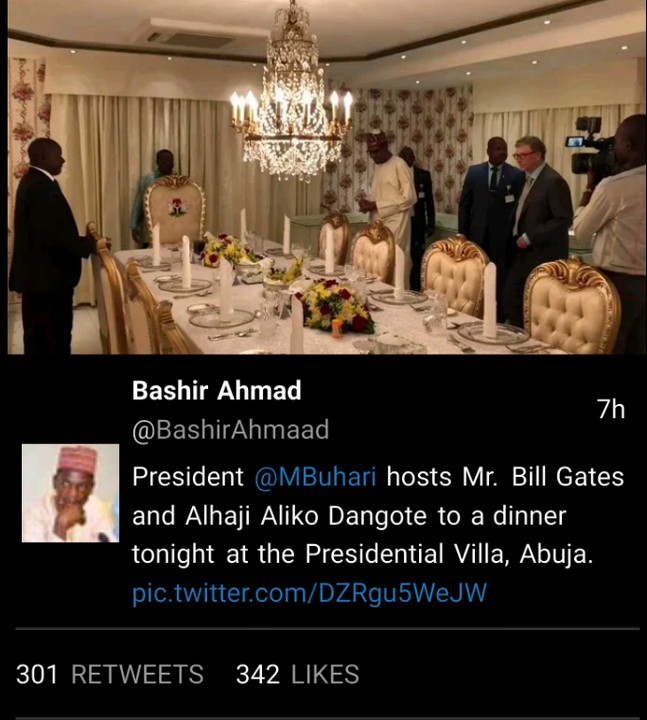
Task: Tap the chandelier in the tweet photo
Action: coord(292,100)
